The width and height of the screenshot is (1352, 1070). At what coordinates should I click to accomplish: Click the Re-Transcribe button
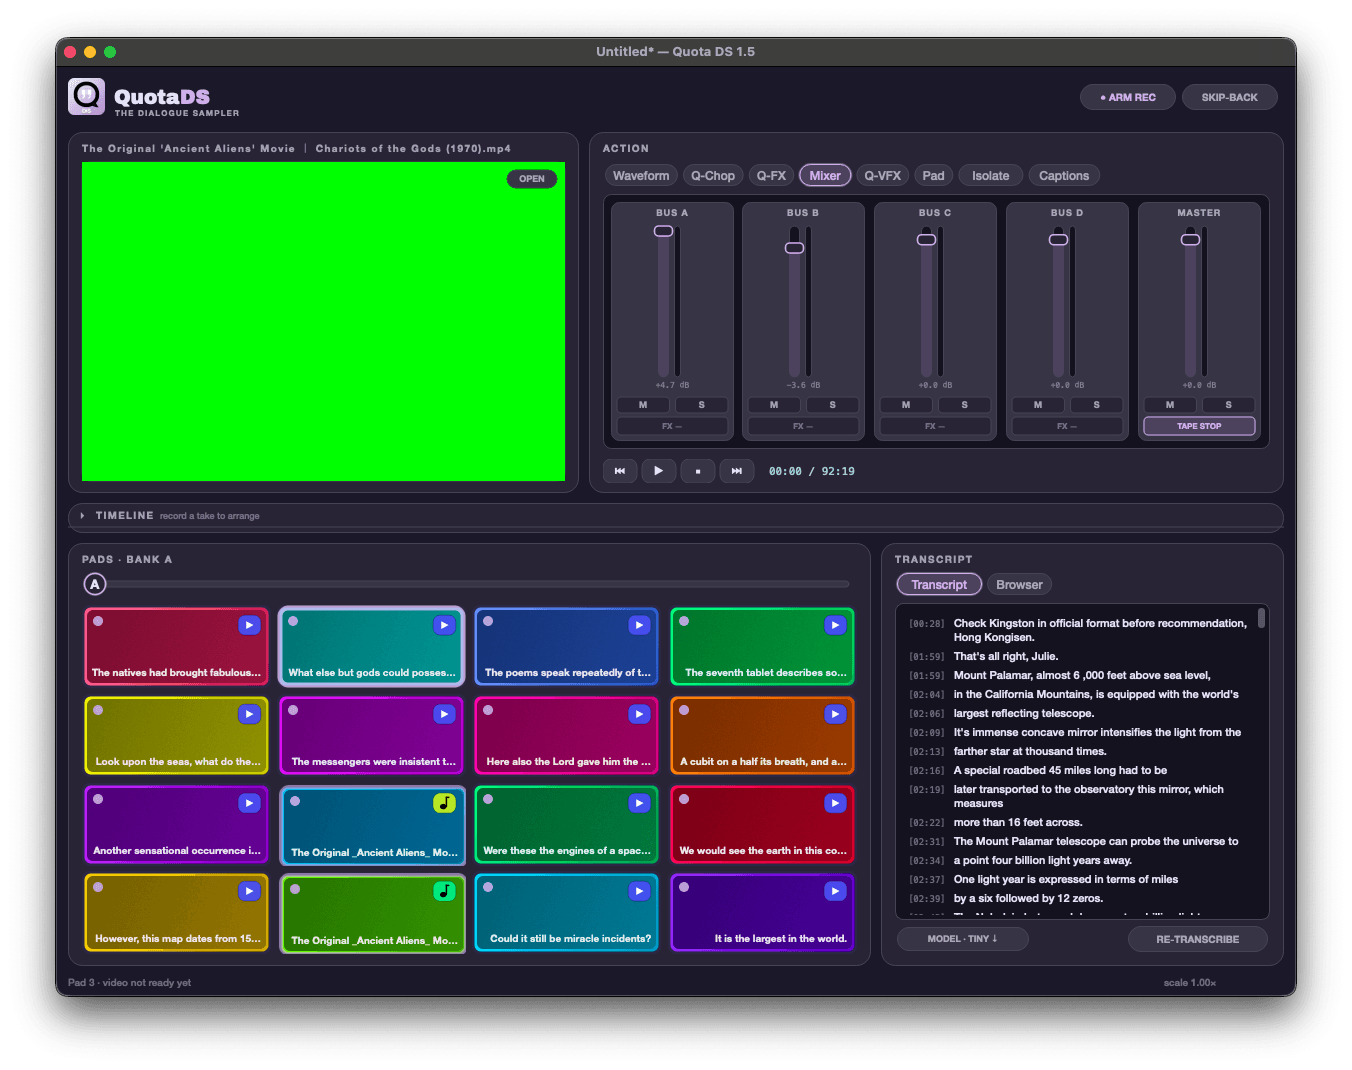1198,939
